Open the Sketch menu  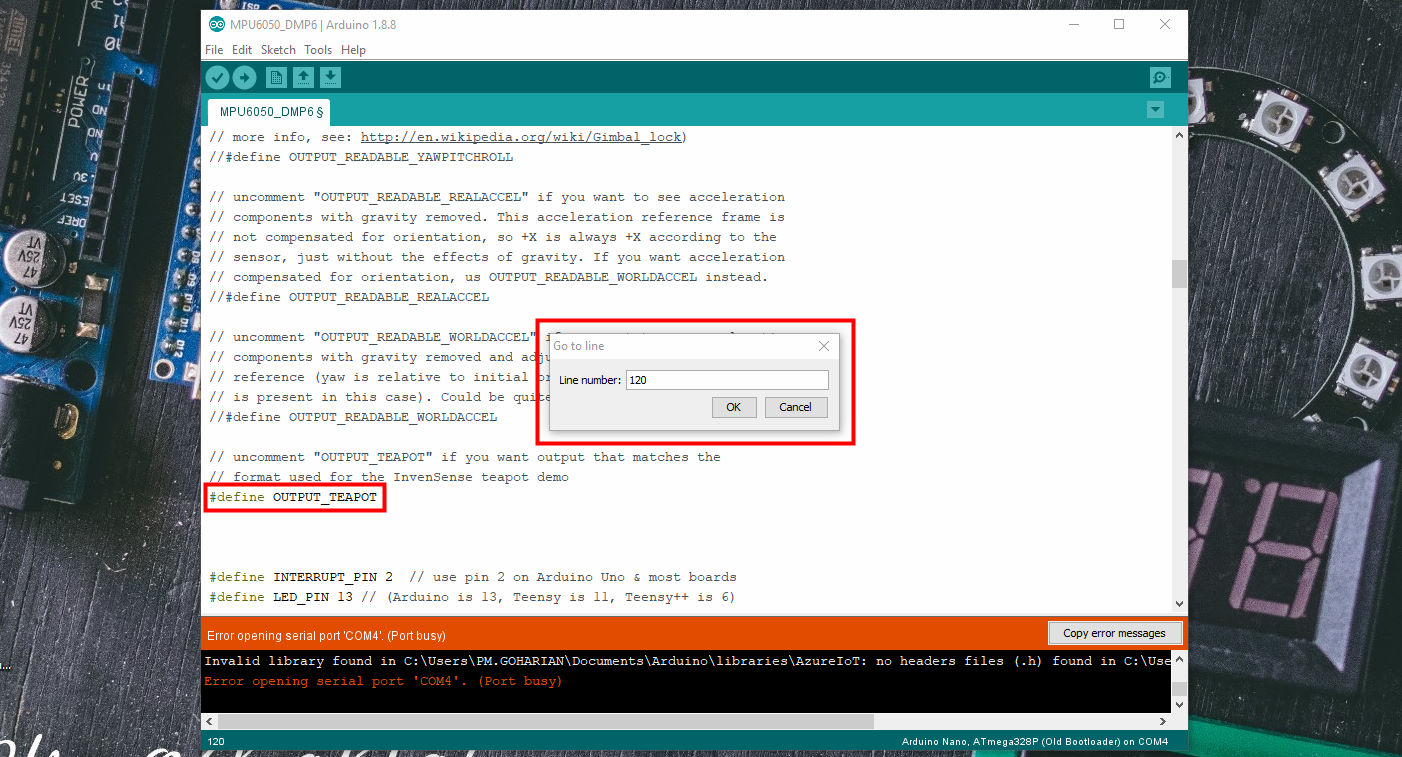pos(278,50)
